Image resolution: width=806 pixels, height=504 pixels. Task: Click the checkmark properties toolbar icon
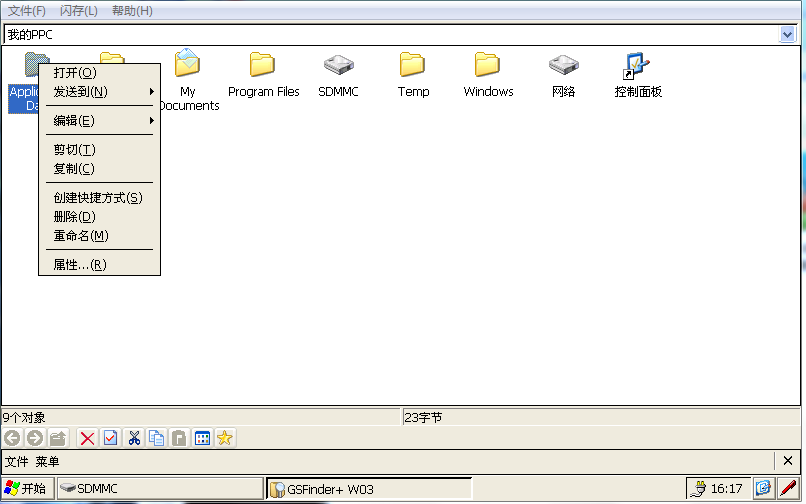110,438
